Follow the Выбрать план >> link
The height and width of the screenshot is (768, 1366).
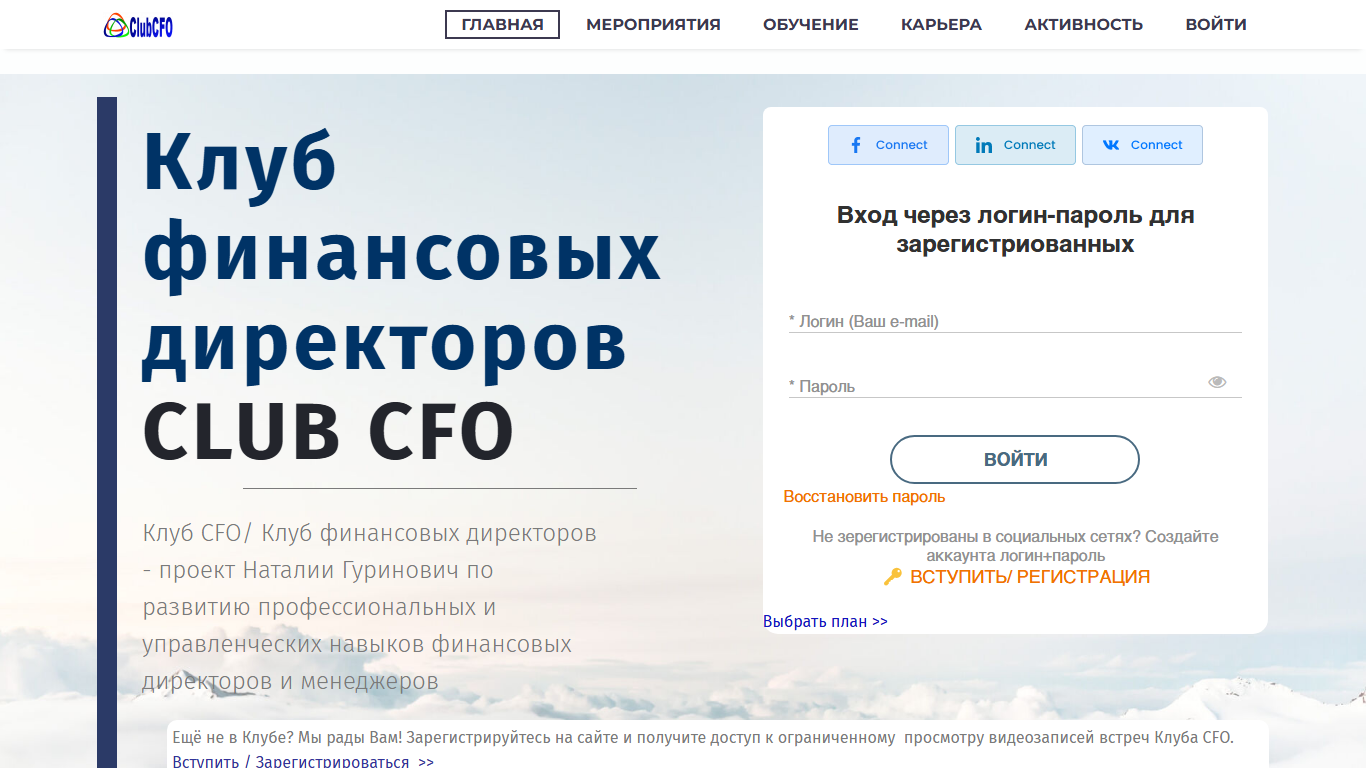tap(825, 622)
